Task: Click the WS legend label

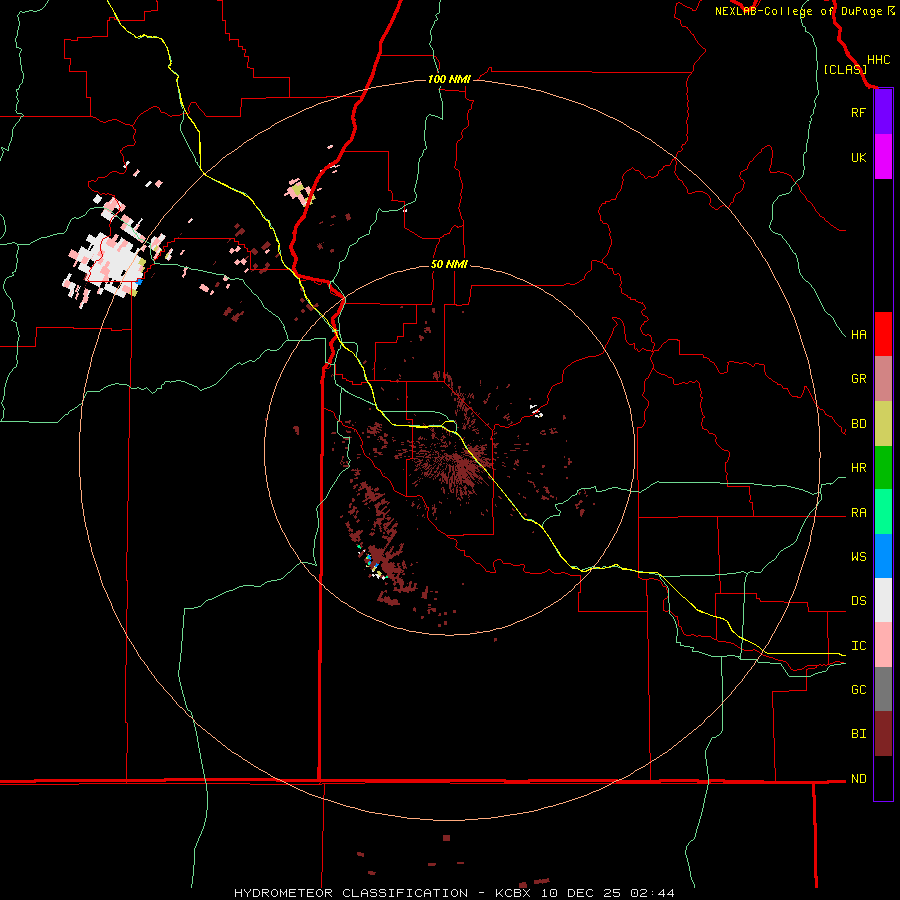Action: pos(858,557)
